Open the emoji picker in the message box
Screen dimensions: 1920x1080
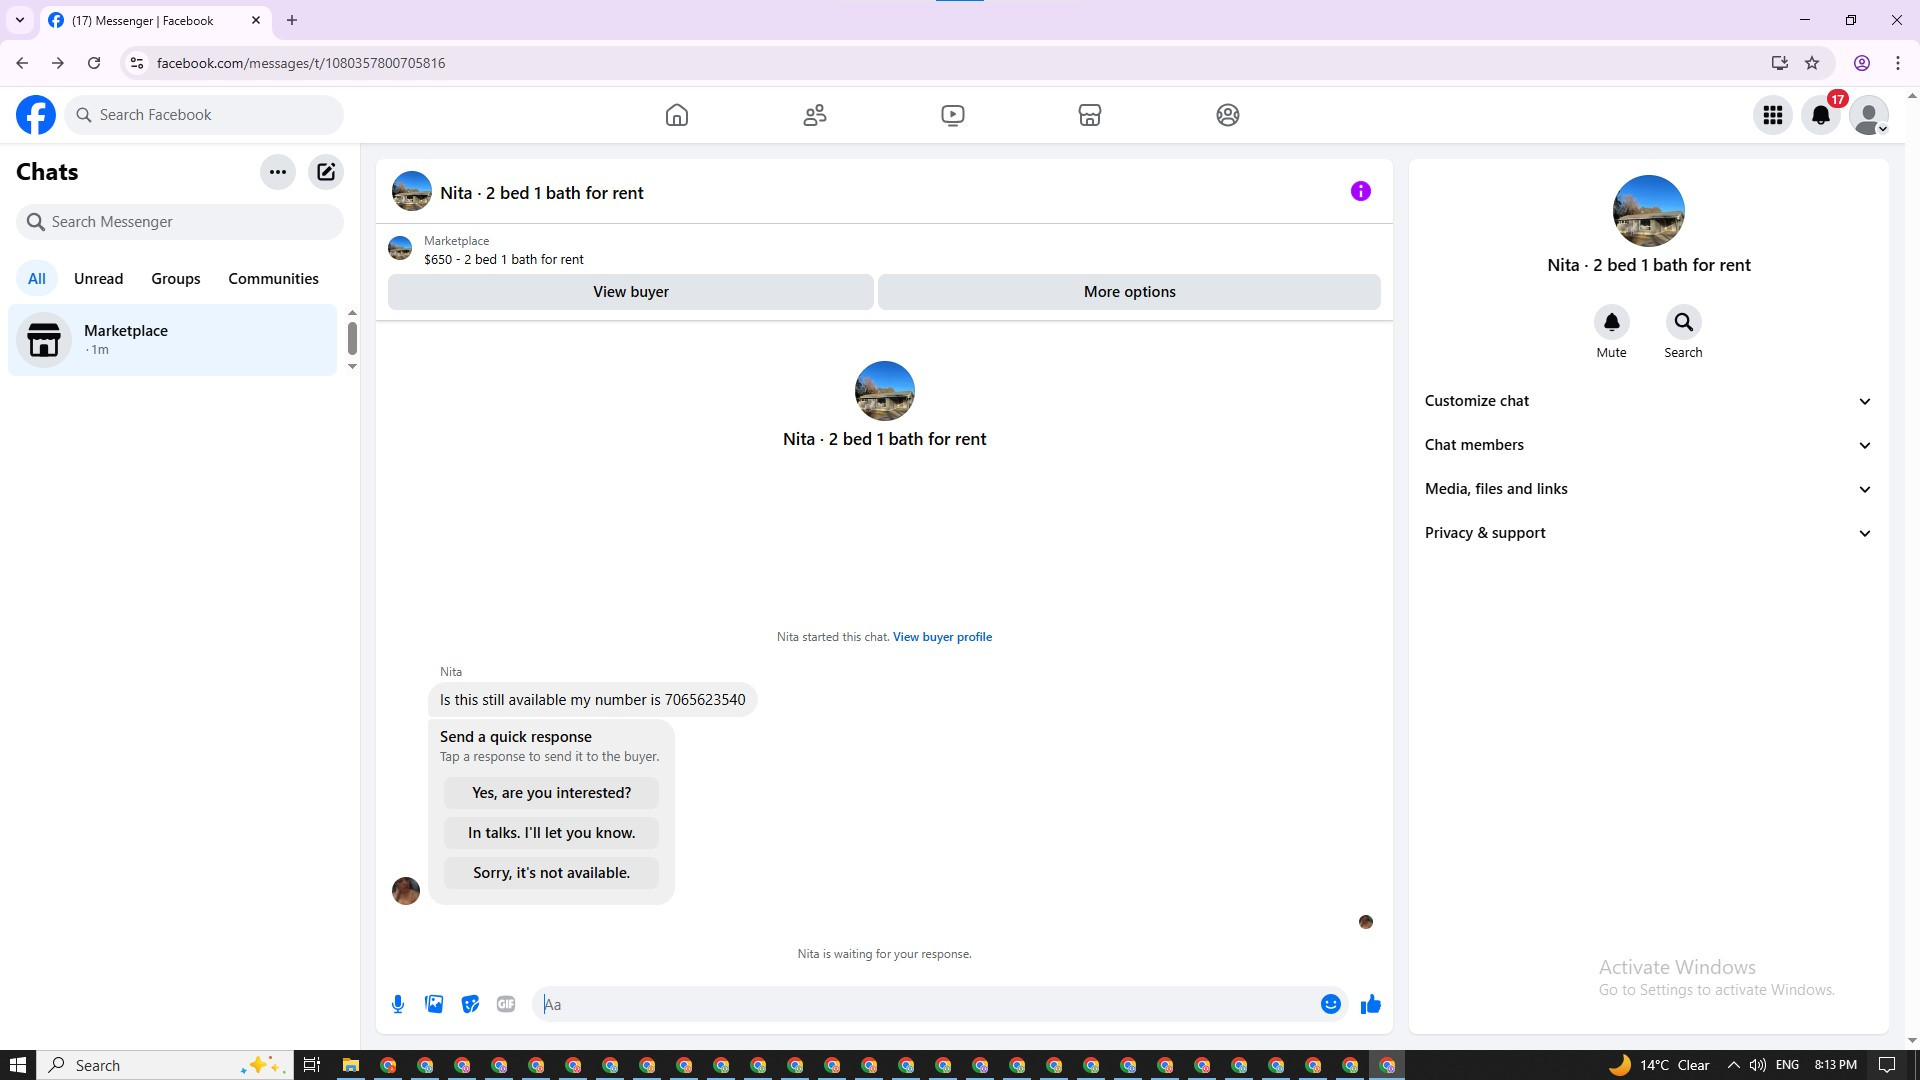(x=1330, y=1004)
